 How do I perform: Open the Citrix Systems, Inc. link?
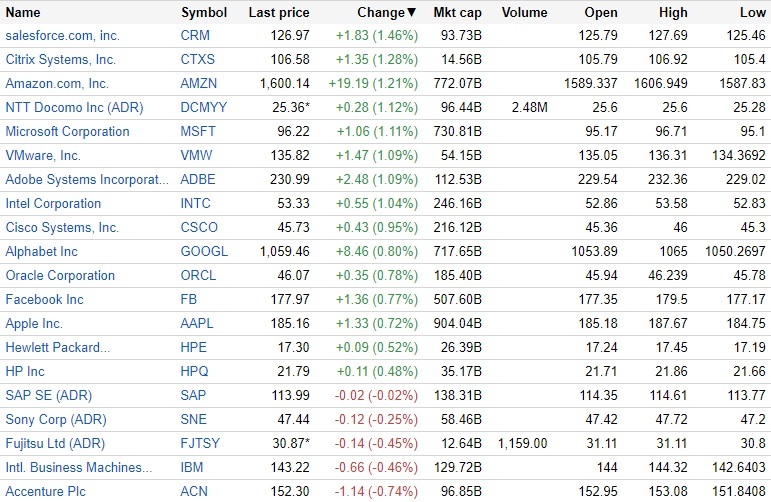pos(61,60)
